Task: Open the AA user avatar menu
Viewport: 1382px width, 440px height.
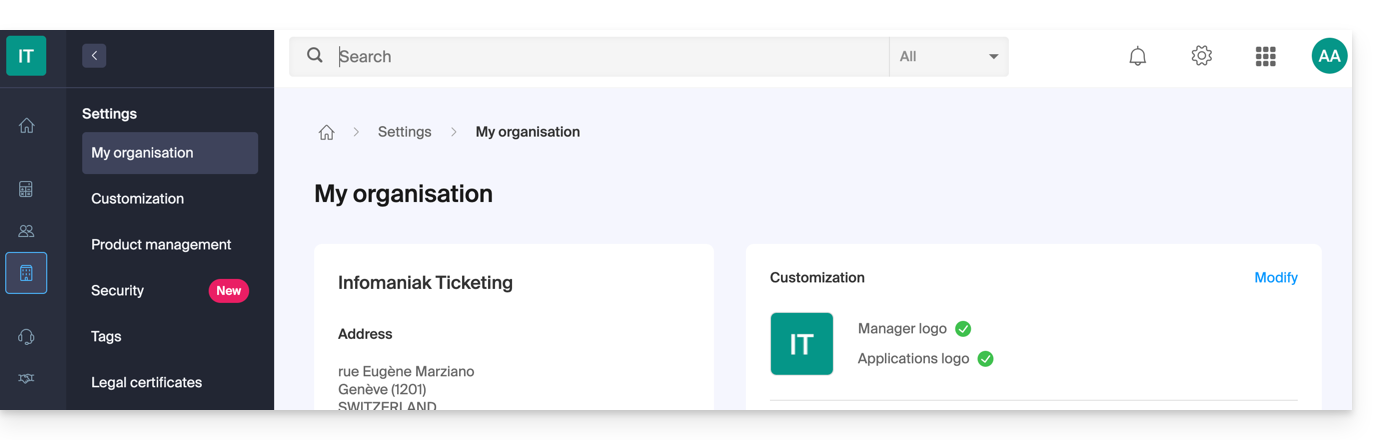Action: point(1329,56)
